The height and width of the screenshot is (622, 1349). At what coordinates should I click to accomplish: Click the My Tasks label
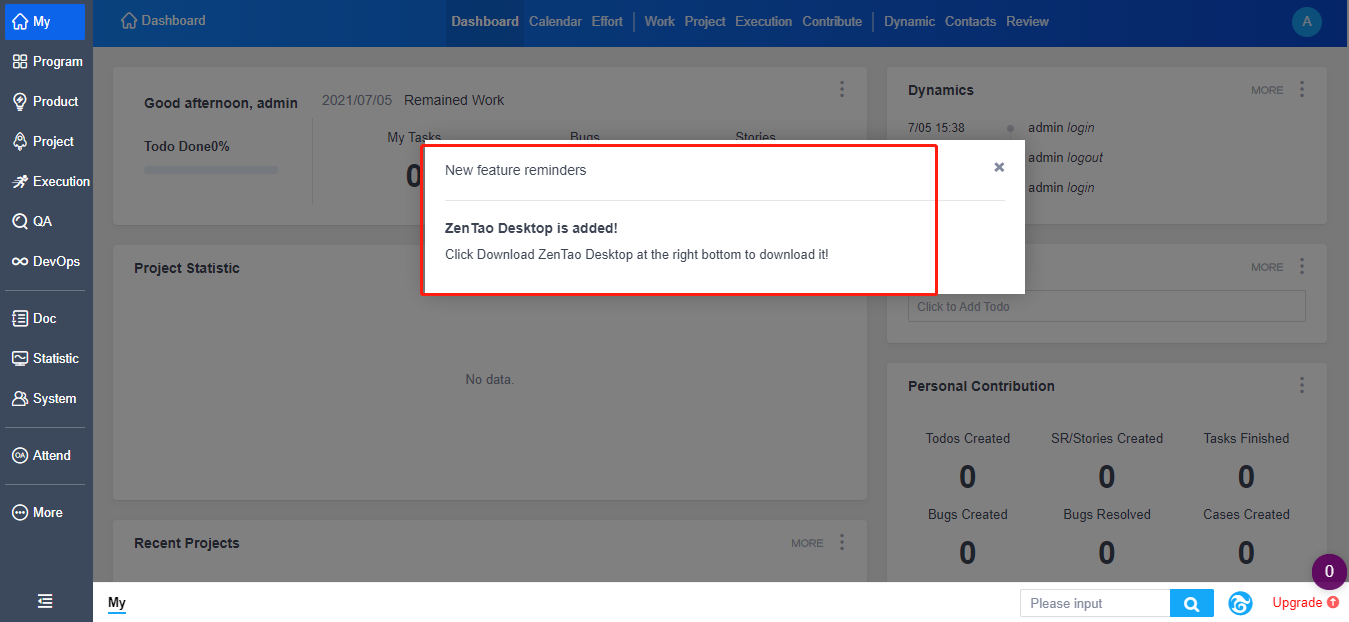pos(414,137)
